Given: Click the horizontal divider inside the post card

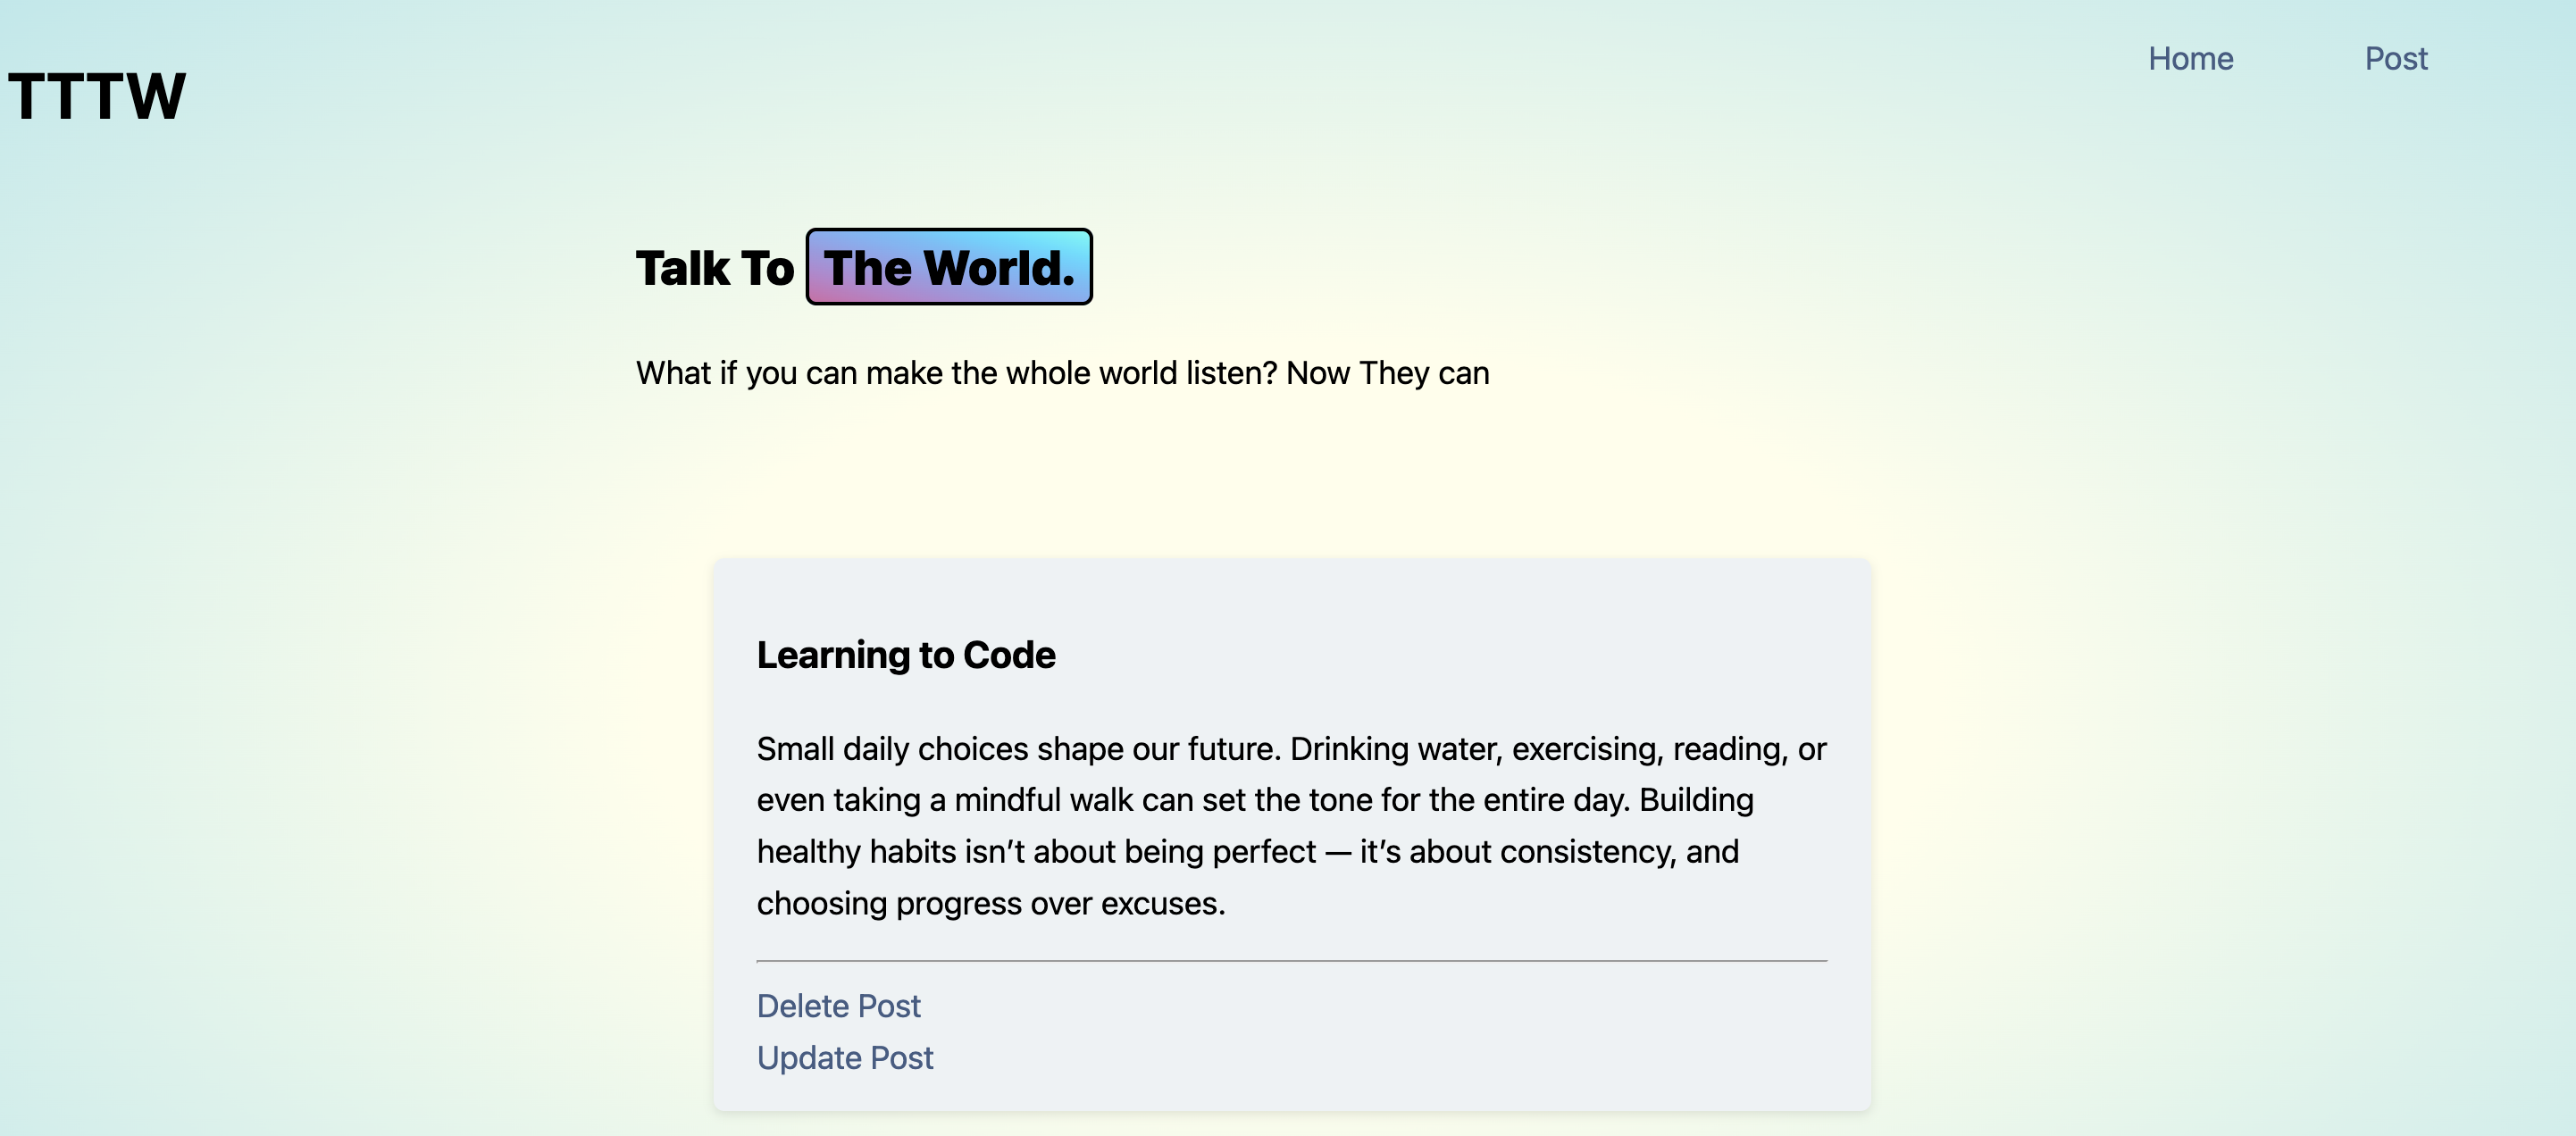Looking at the screenshot, I should (x=1290, y=961).
